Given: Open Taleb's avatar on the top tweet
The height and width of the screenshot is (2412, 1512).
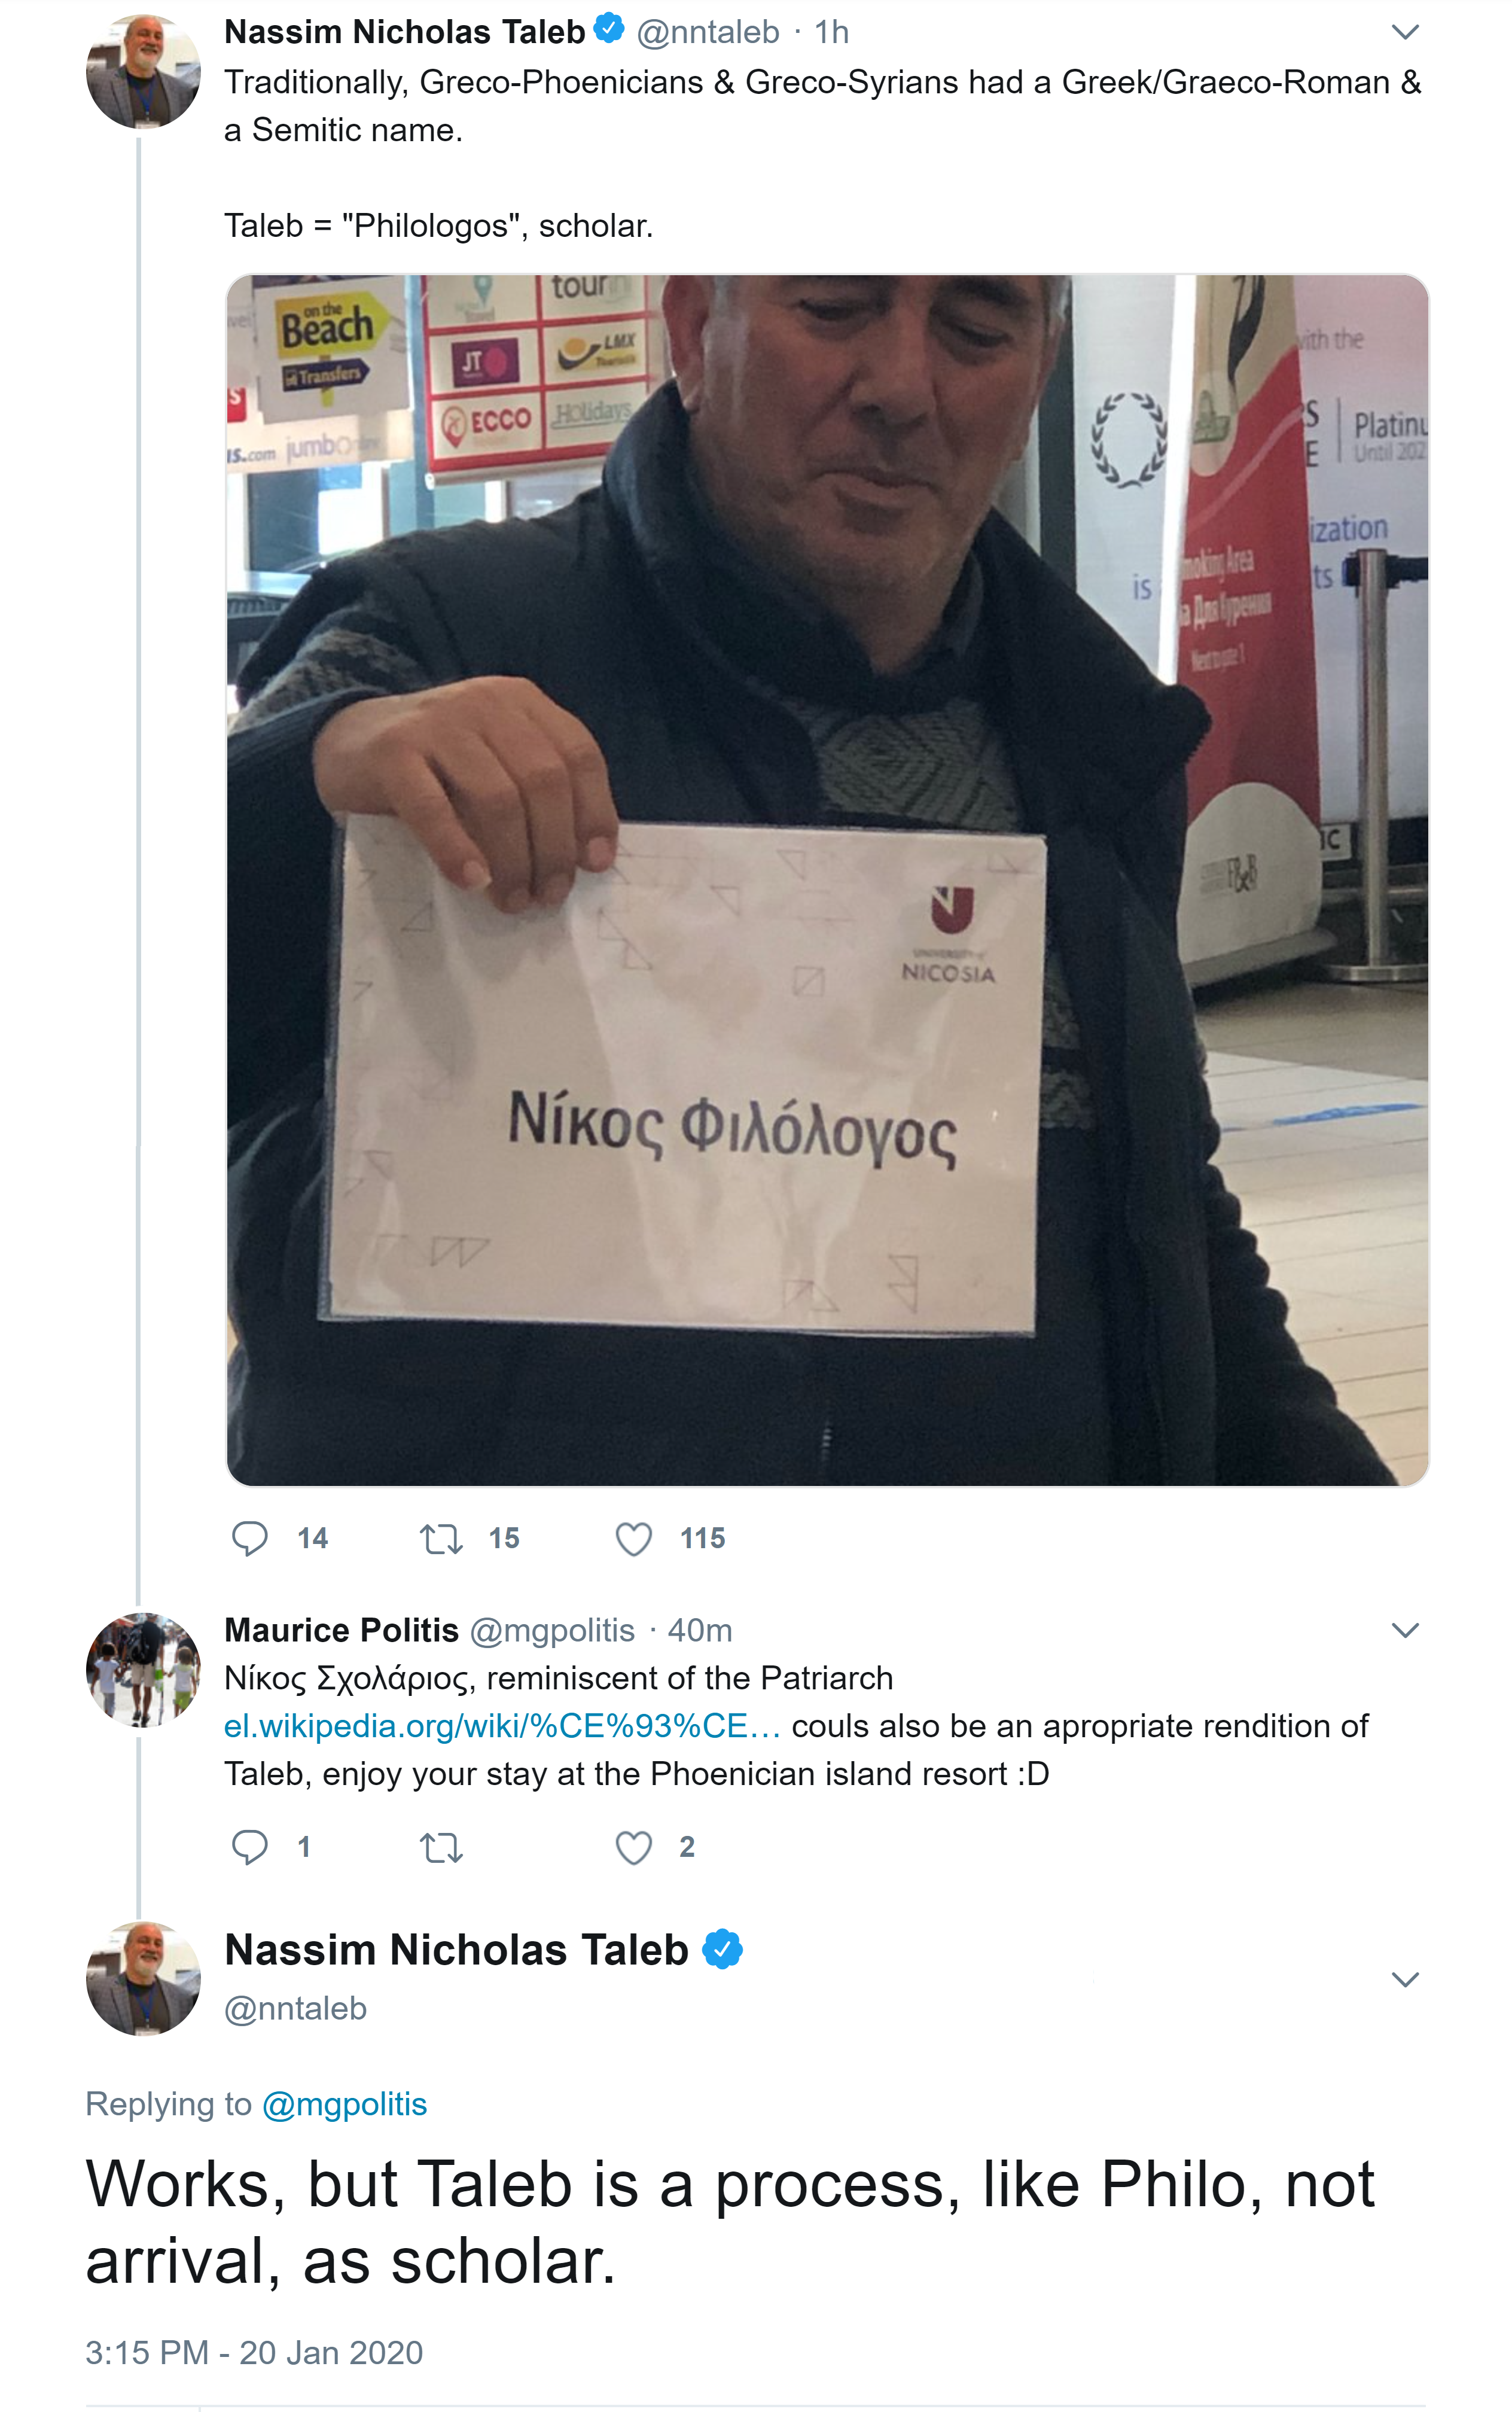Looking at the screenshot, I should pos(143,71).
